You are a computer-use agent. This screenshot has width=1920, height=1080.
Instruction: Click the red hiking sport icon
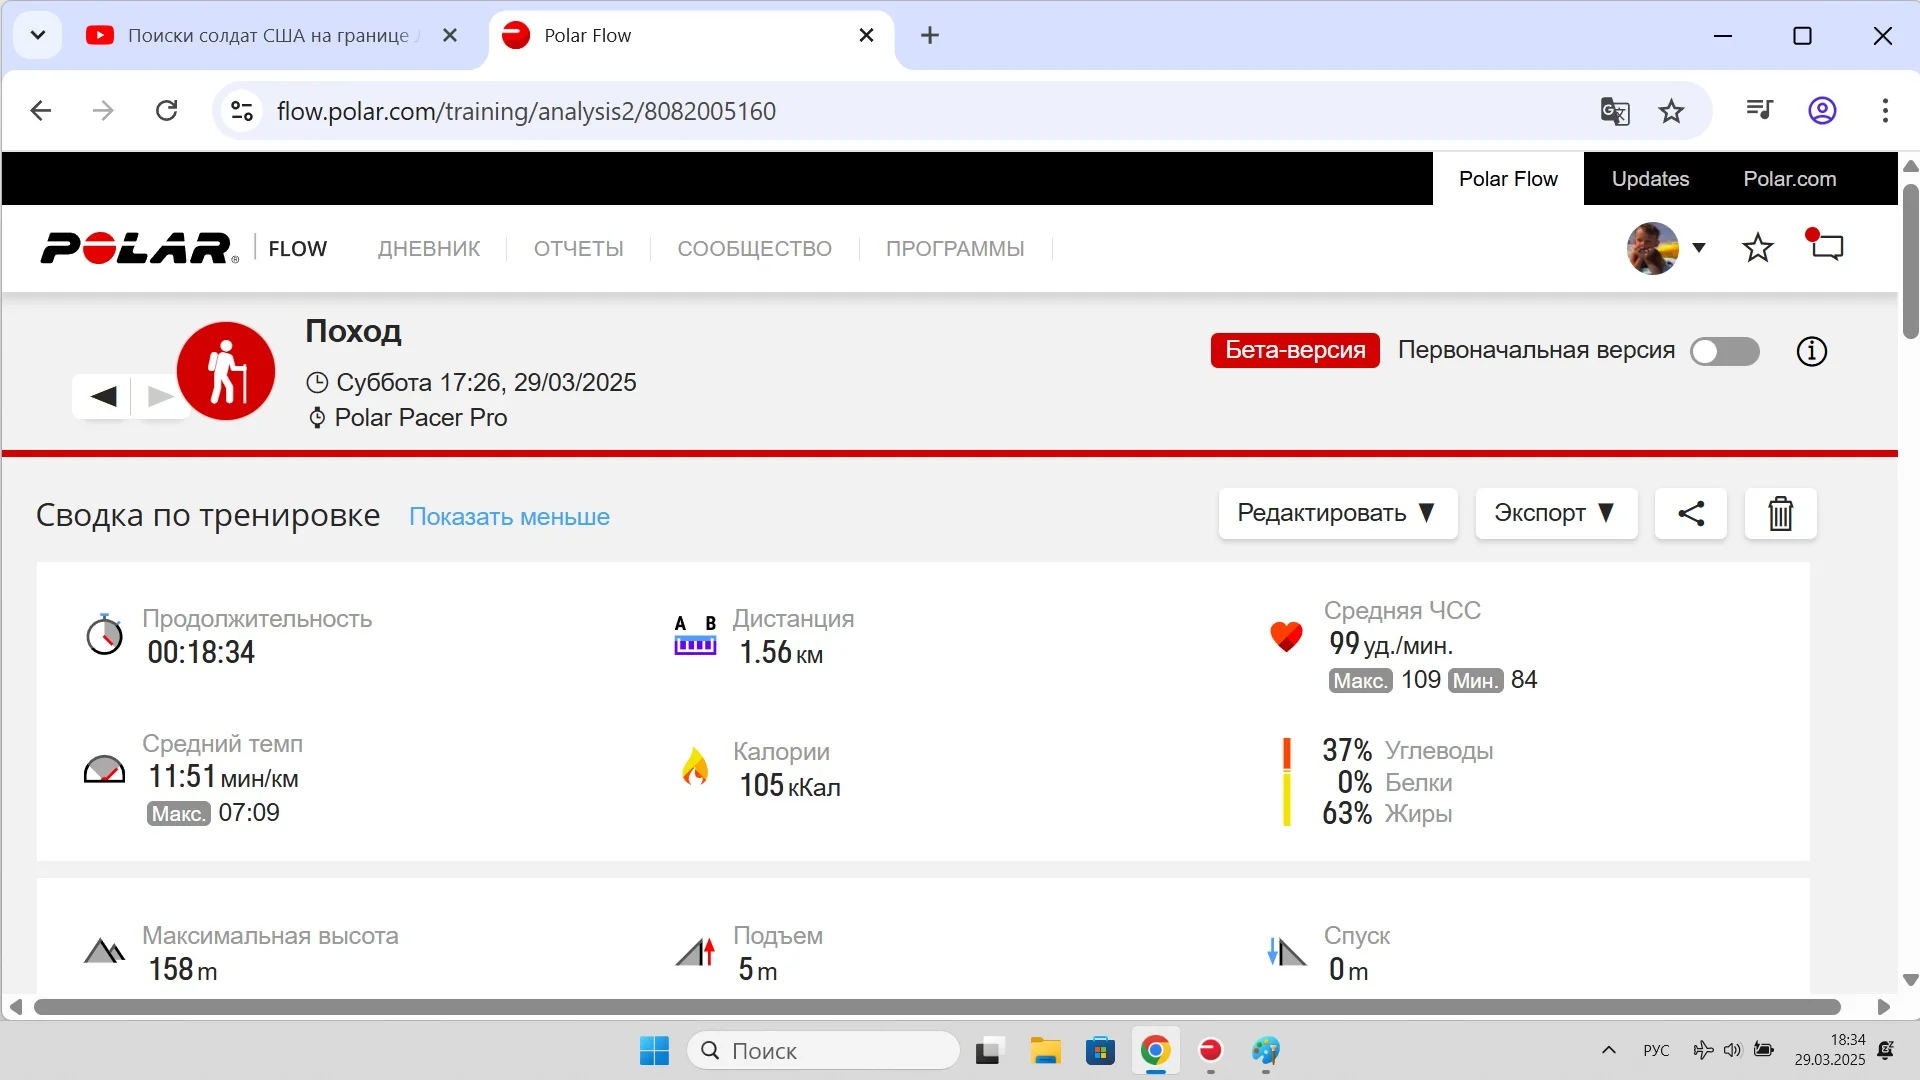[226, 371]
